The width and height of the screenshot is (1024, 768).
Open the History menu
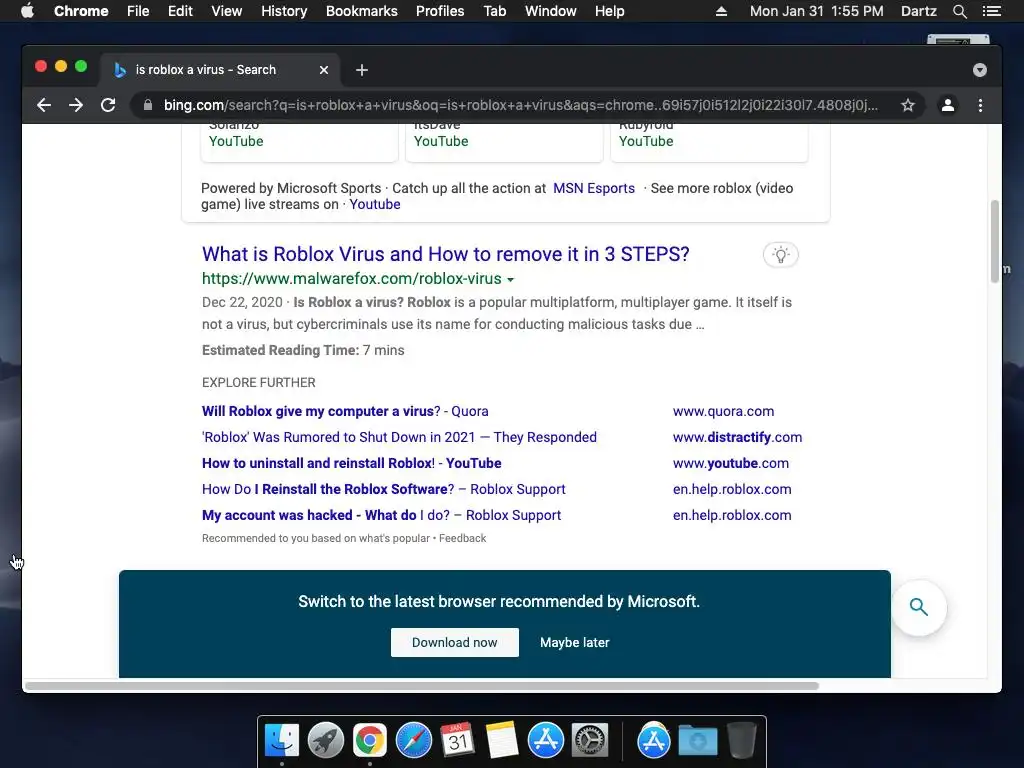click(x=284, y=11)
